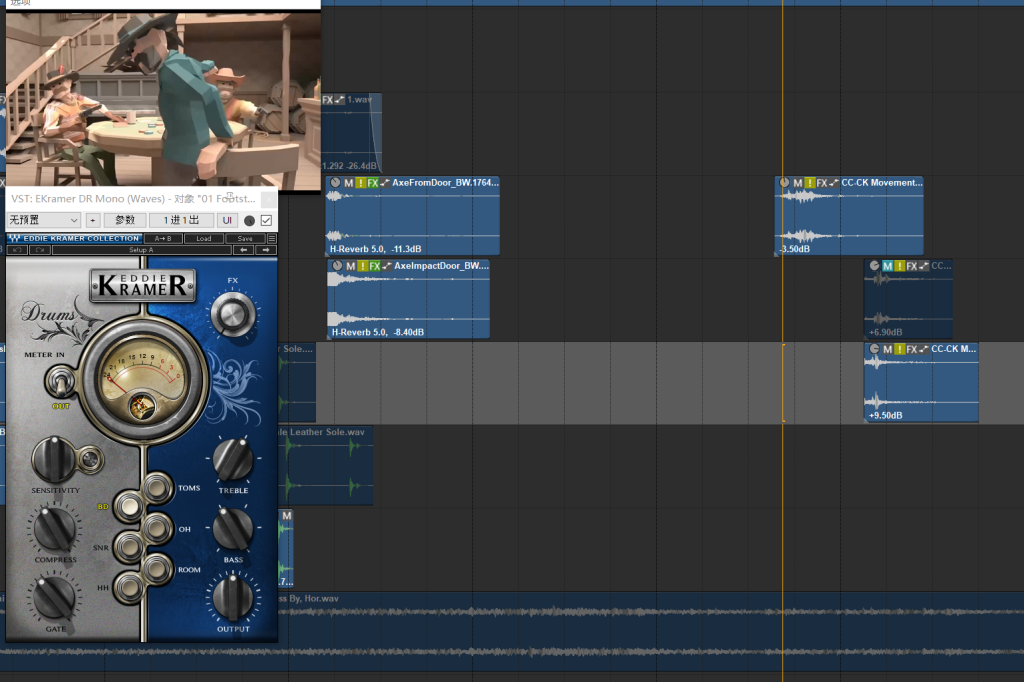Image resolution: width=1024 pixels, height=682 pixels.
Task: Mute the +9.50dB CC-CK M item
Action: tap(888, 349)
